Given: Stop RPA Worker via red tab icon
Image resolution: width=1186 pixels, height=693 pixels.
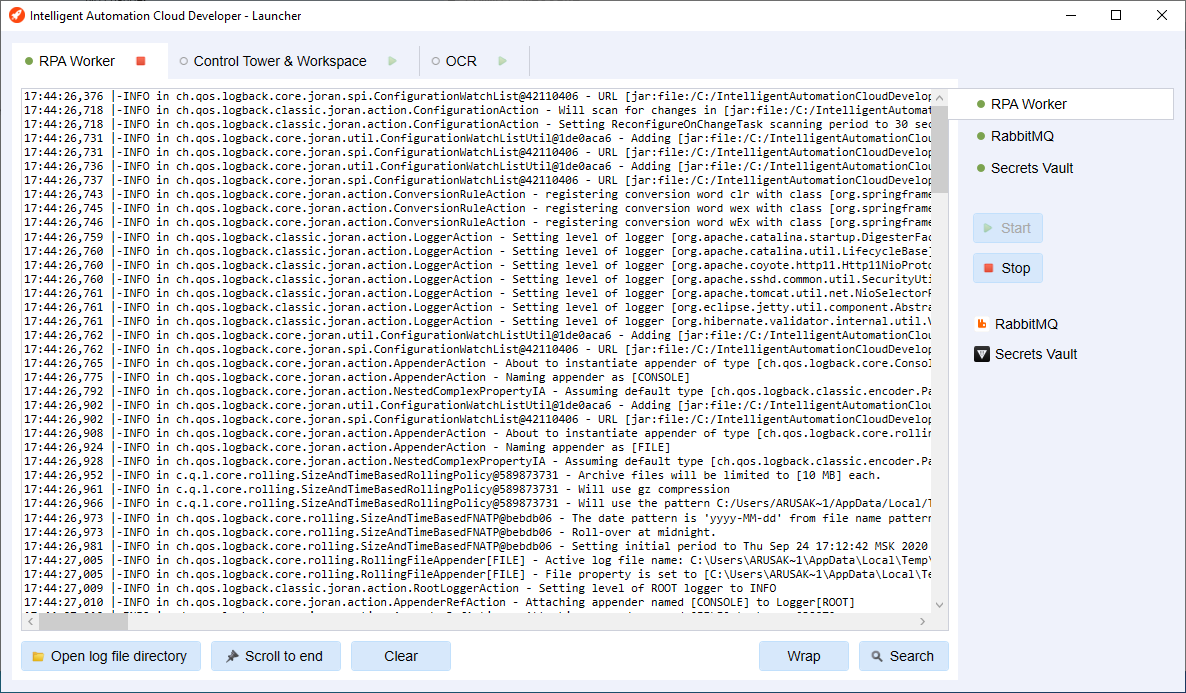Looking at the screenshot, I should click(141, 61).
